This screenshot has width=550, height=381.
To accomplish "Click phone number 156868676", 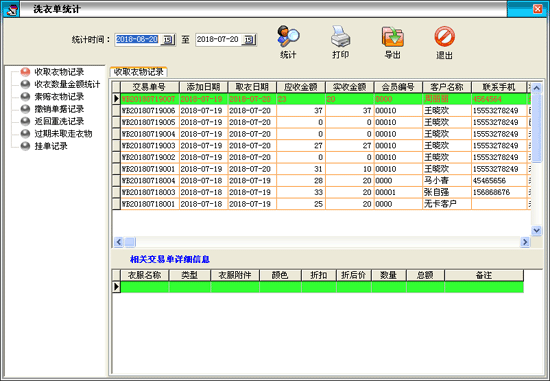I will (x=491, y=192).
